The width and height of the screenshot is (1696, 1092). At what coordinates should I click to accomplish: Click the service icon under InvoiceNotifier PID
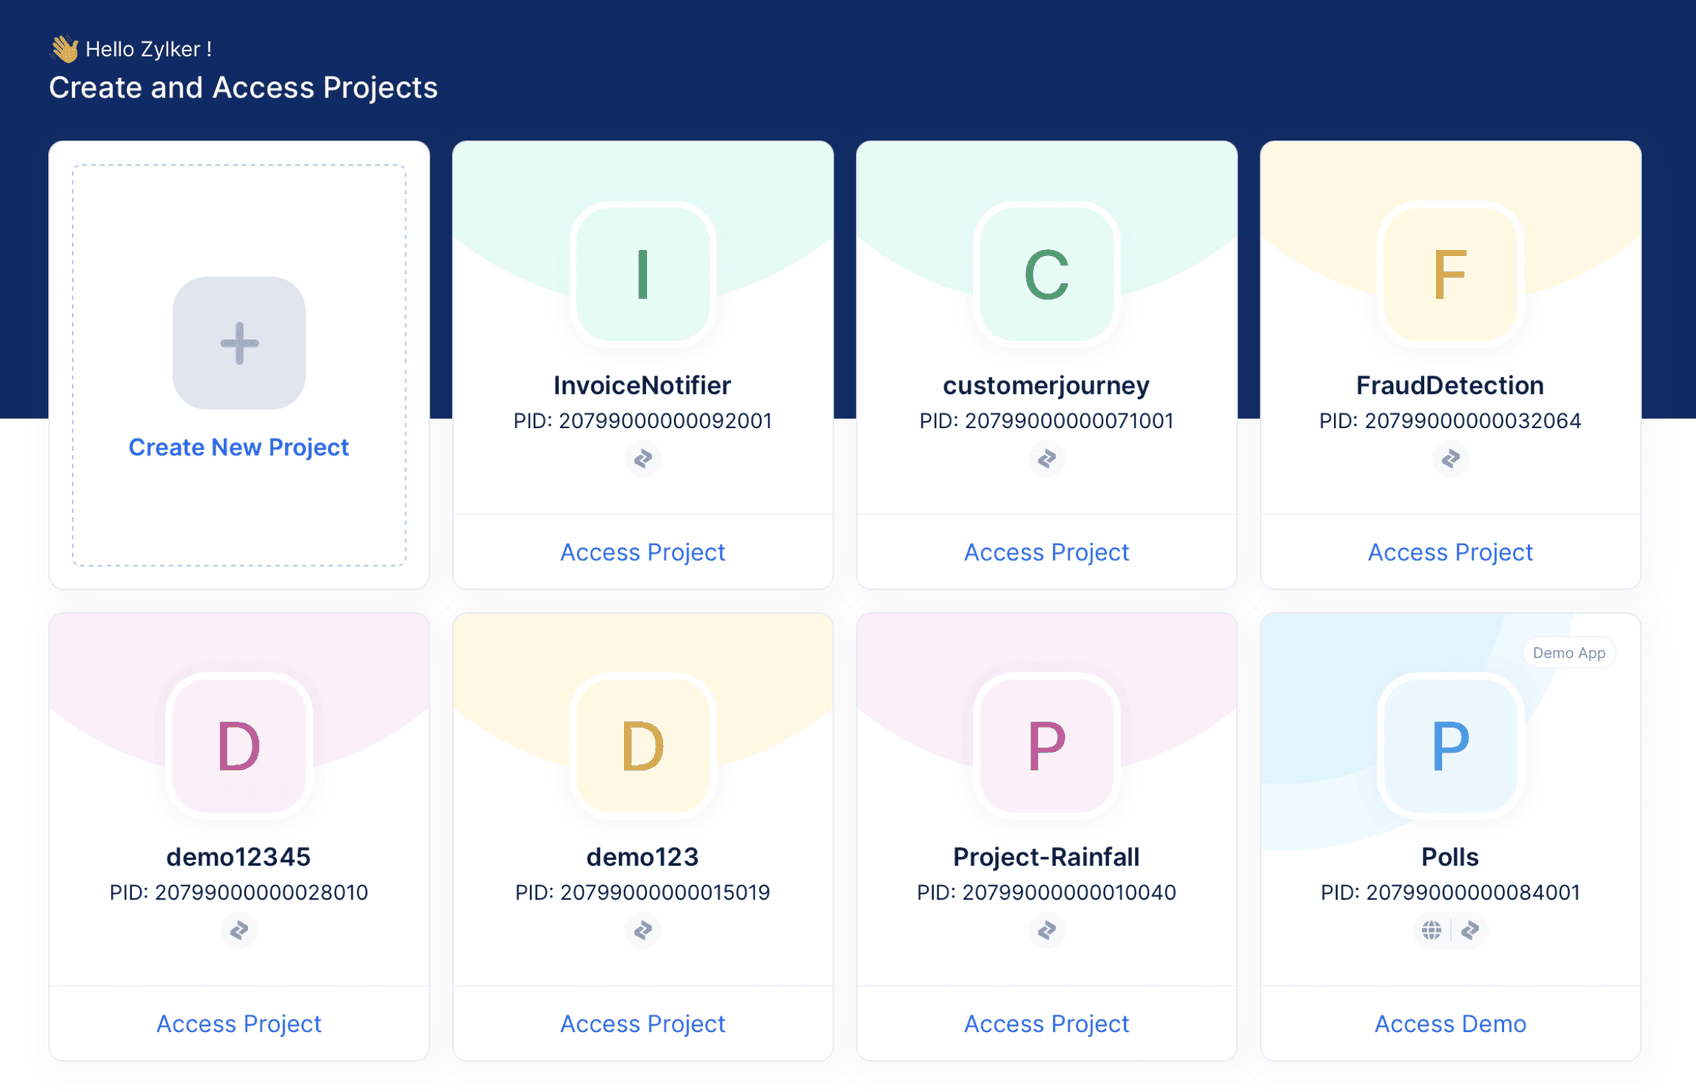point(643,458)
